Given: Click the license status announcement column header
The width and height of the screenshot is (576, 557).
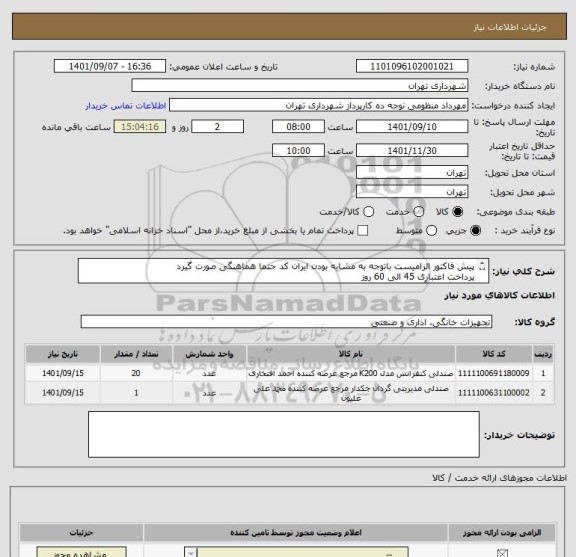Looking at the screenshot, I should (x=296, y=532).
